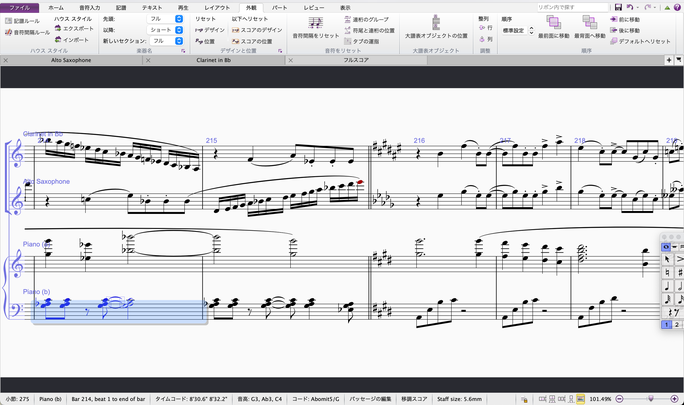Open help with purple question mark
The image size is (684, 405).
pos(677,7)
